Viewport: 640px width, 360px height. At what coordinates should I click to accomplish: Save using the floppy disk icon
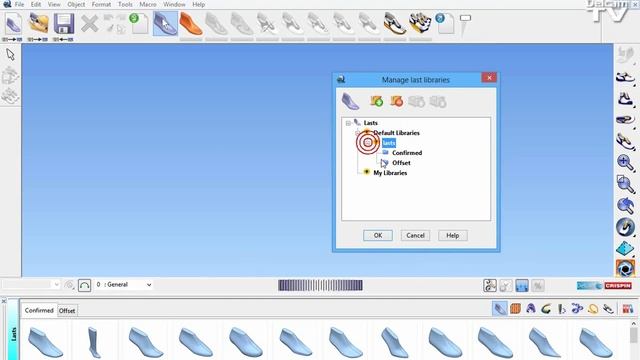coord(64,24)
